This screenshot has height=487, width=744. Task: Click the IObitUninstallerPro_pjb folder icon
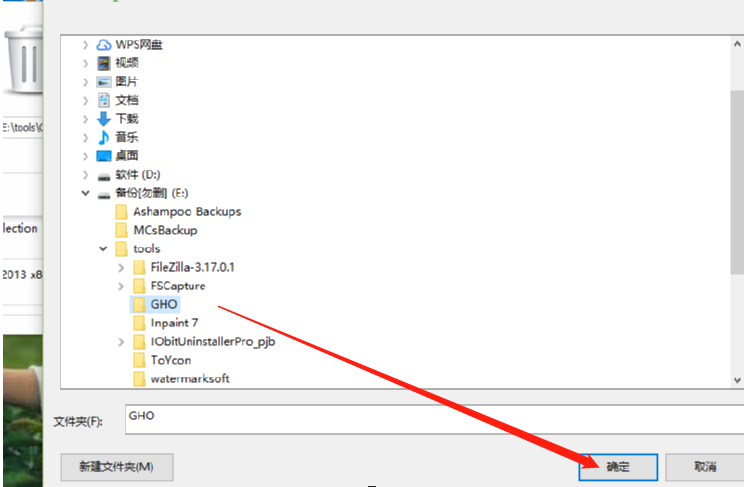[x=139, y=342]
